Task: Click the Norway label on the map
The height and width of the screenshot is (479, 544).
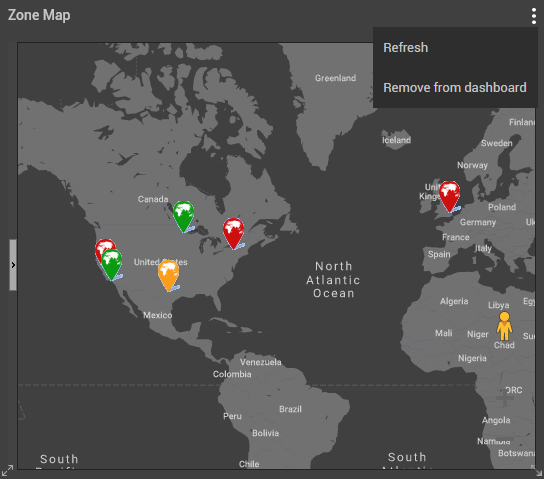Action: click(x=472, y=165)
